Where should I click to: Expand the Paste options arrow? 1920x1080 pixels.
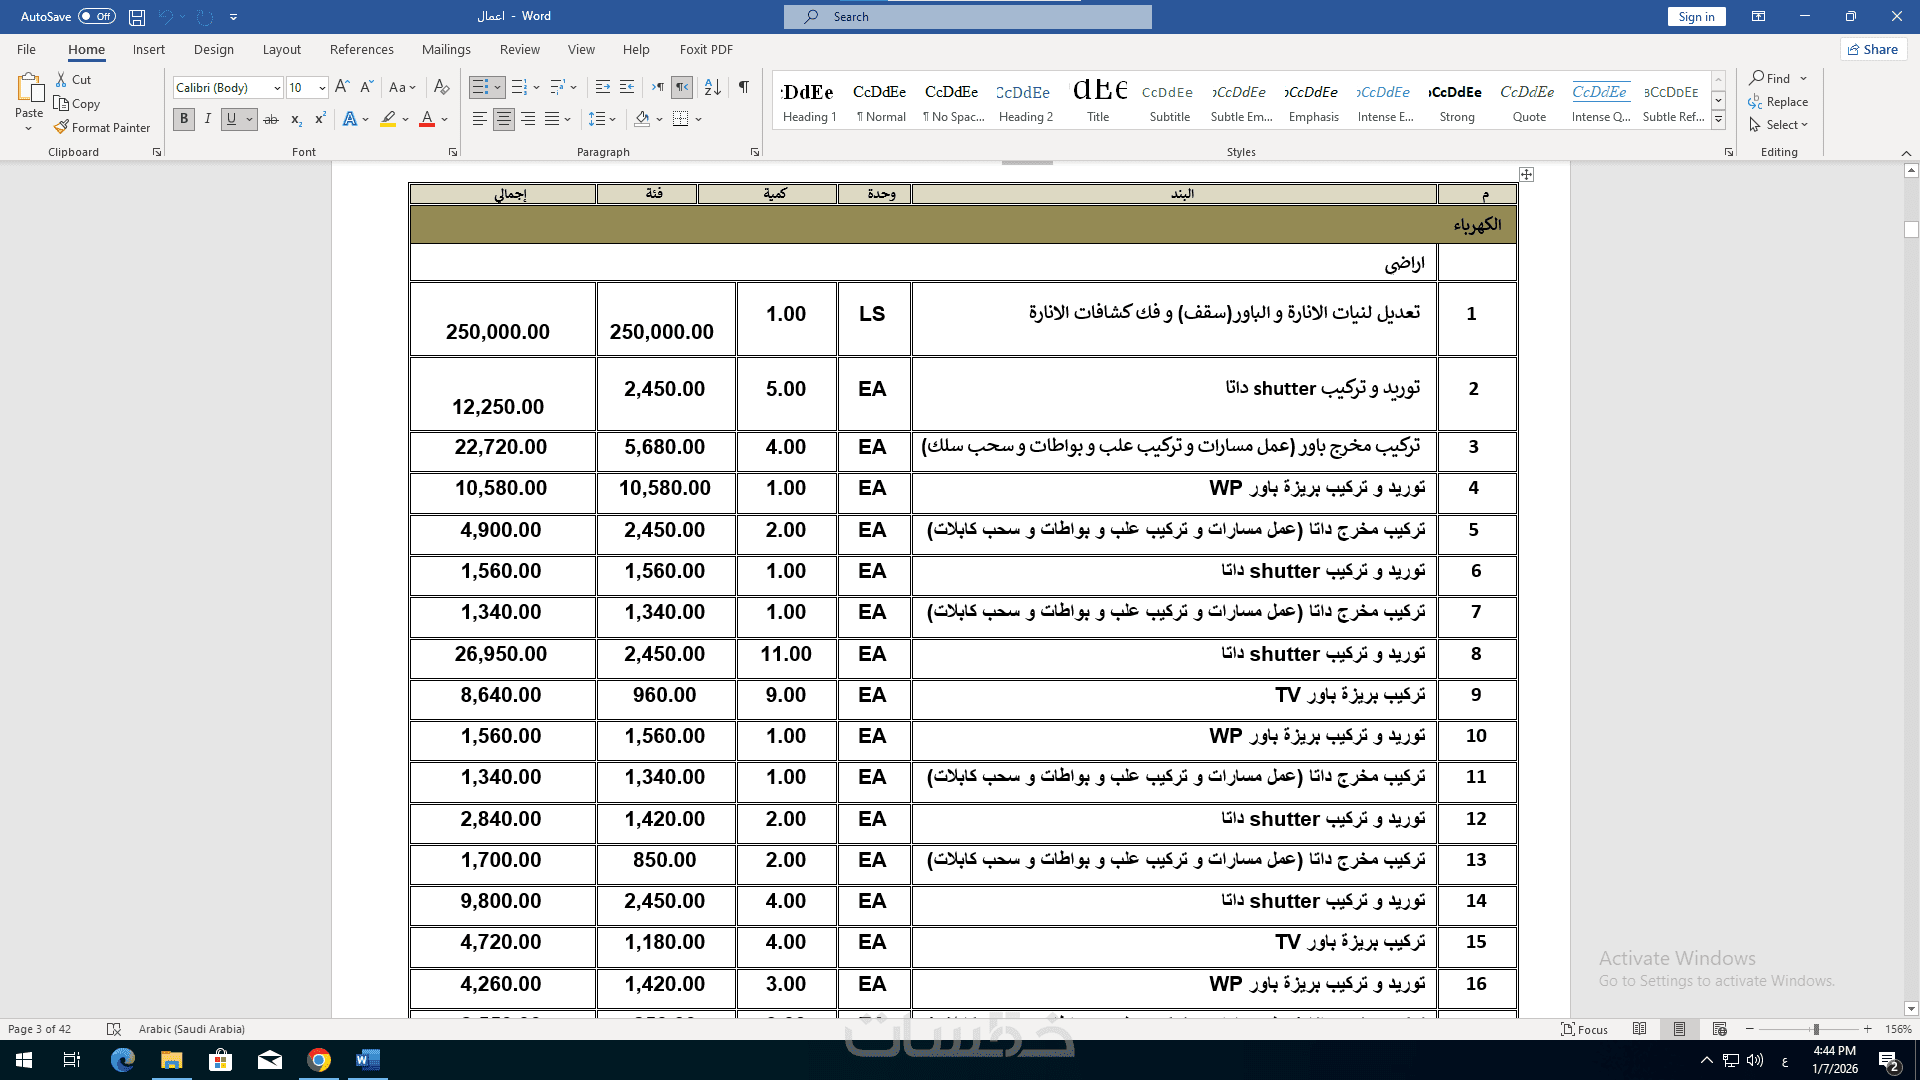tap(29, 129)
